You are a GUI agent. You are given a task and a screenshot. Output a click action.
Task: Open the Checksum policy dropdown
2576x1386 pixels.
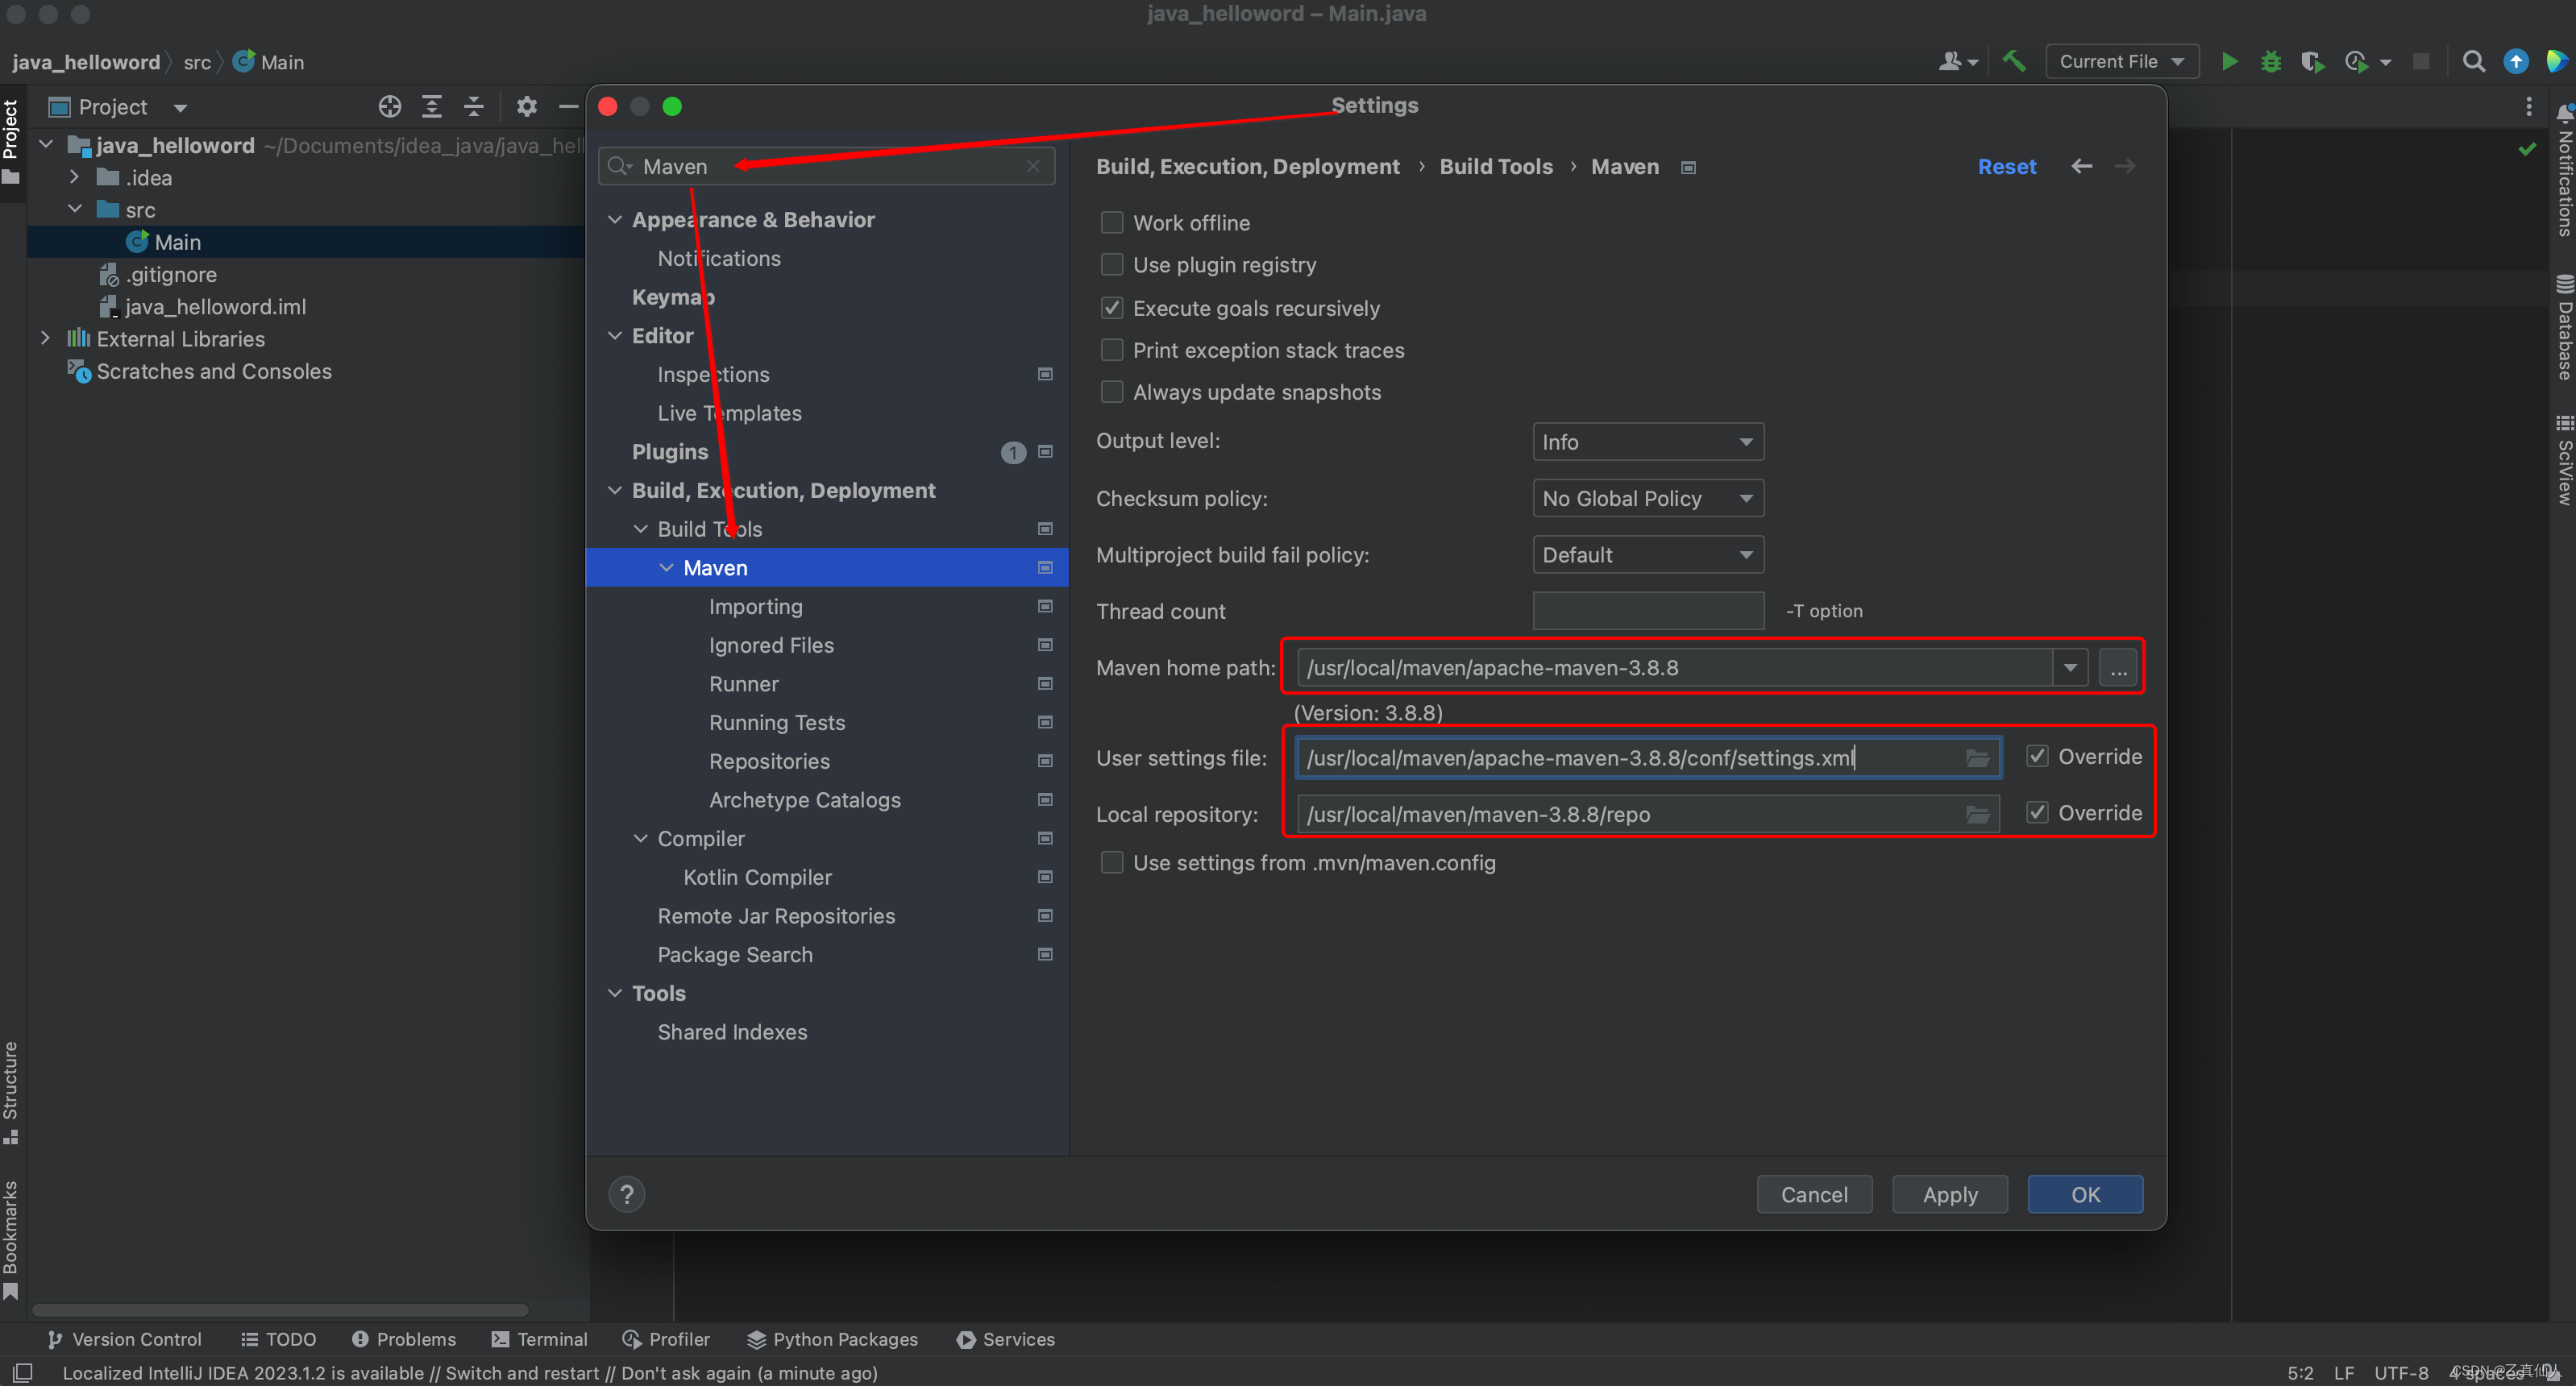pyautogui.click(x=1646, y=496)
